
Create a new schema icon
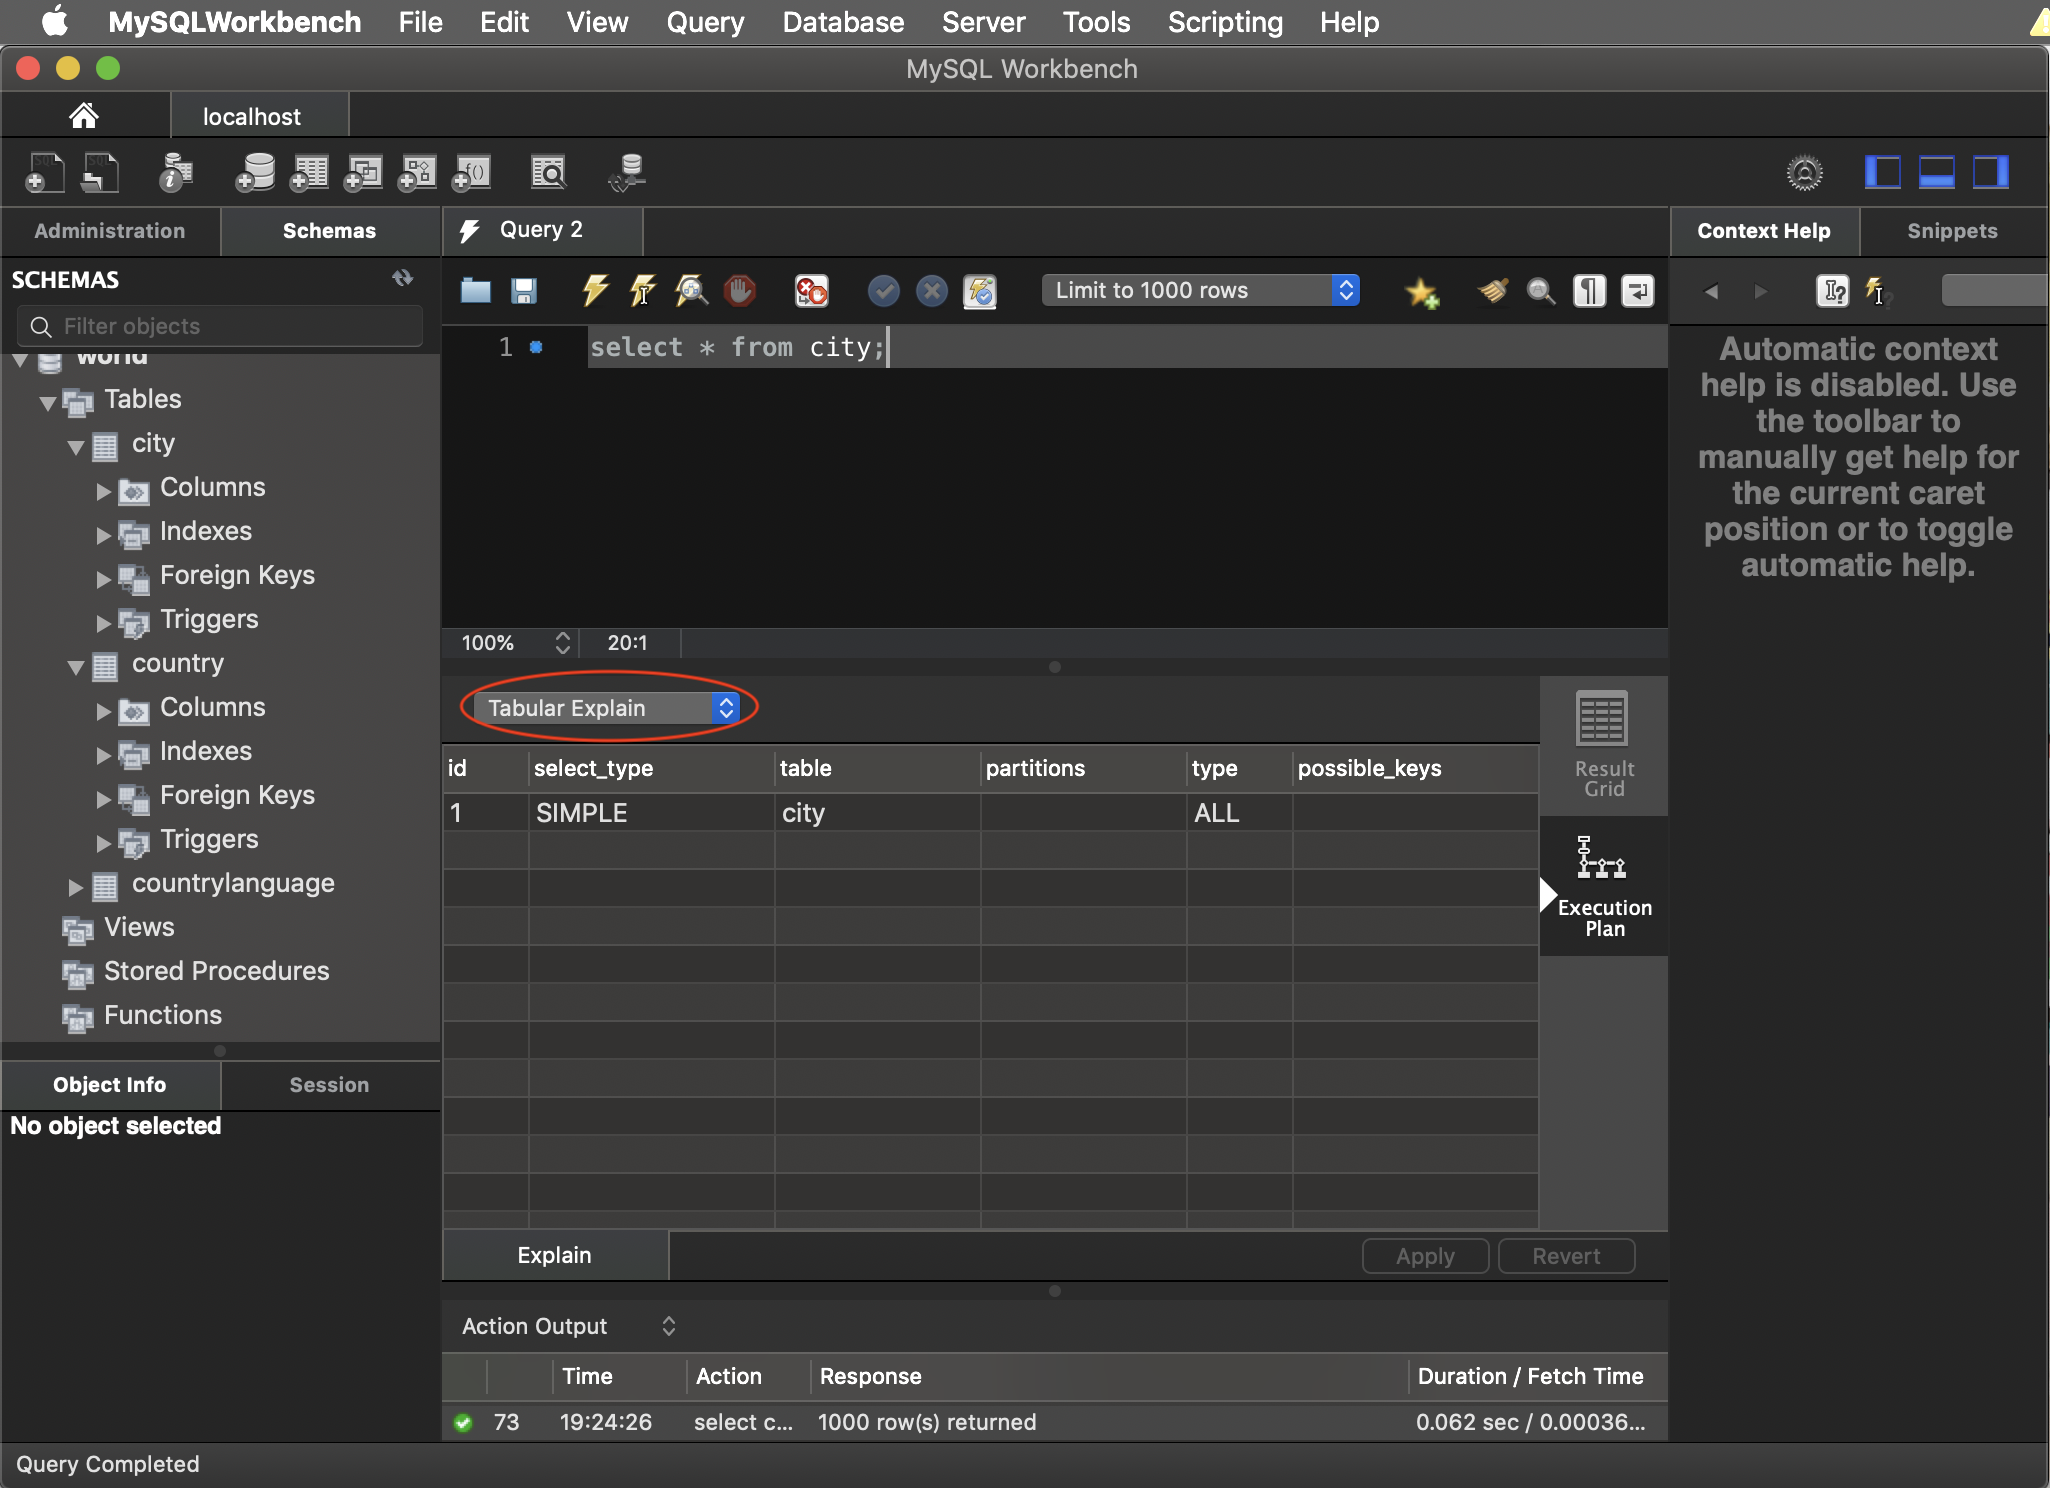pyautogui.click(x=255, y=173)
